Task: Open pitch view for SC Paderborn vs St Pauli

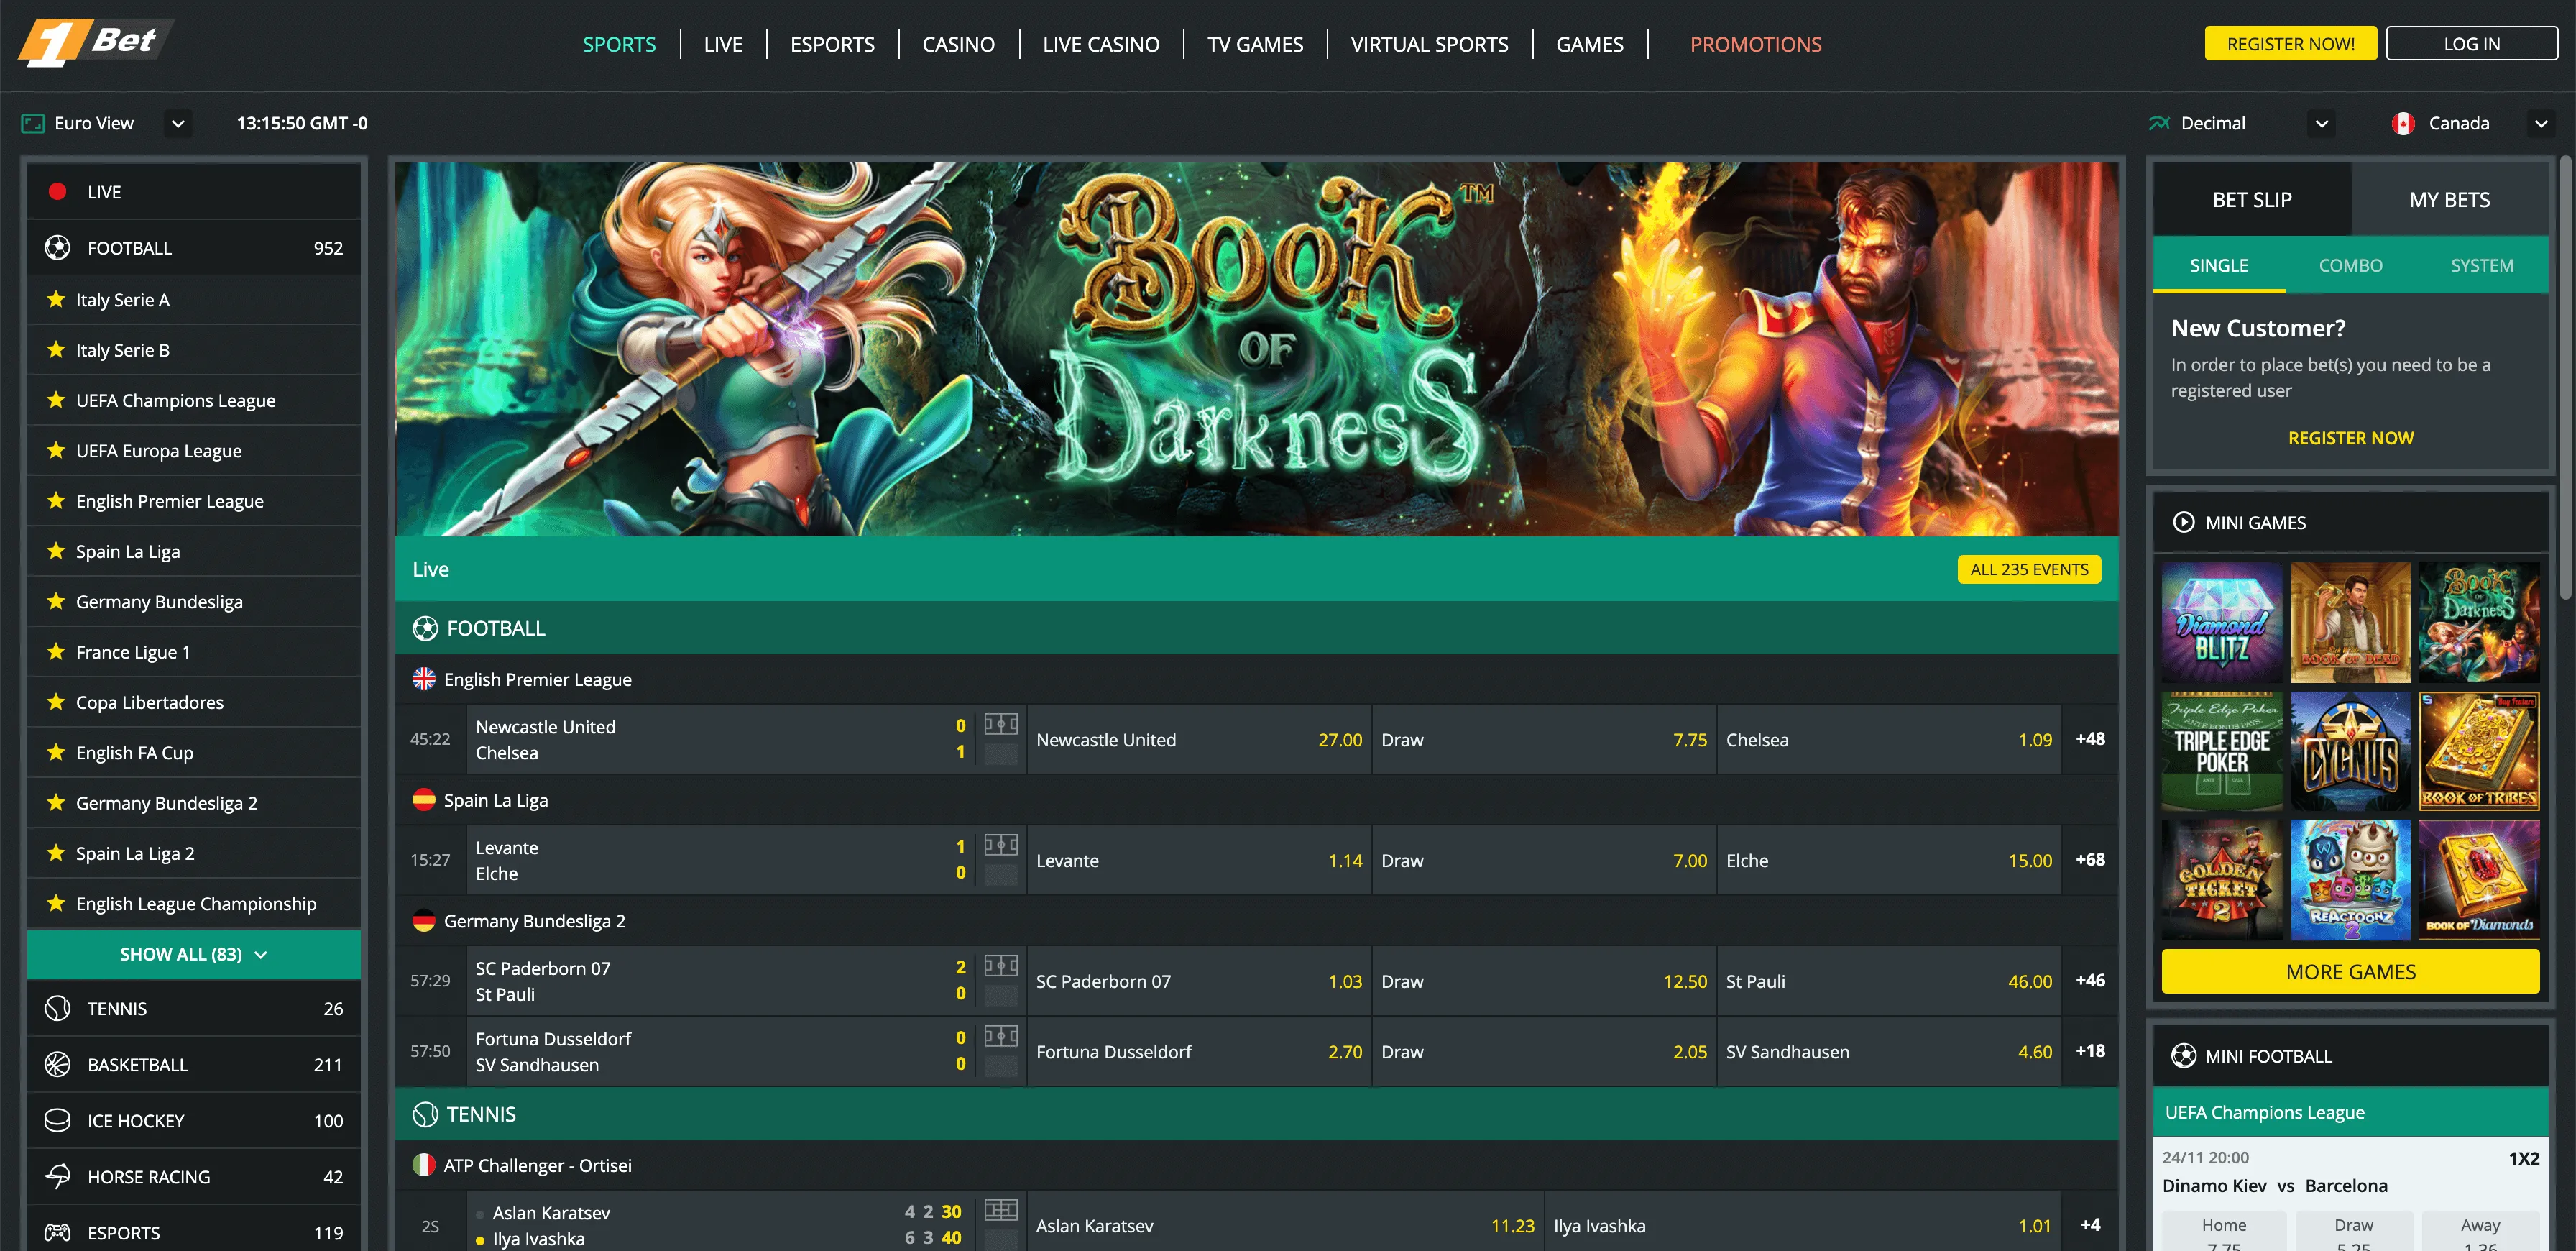Action: 1001,966
